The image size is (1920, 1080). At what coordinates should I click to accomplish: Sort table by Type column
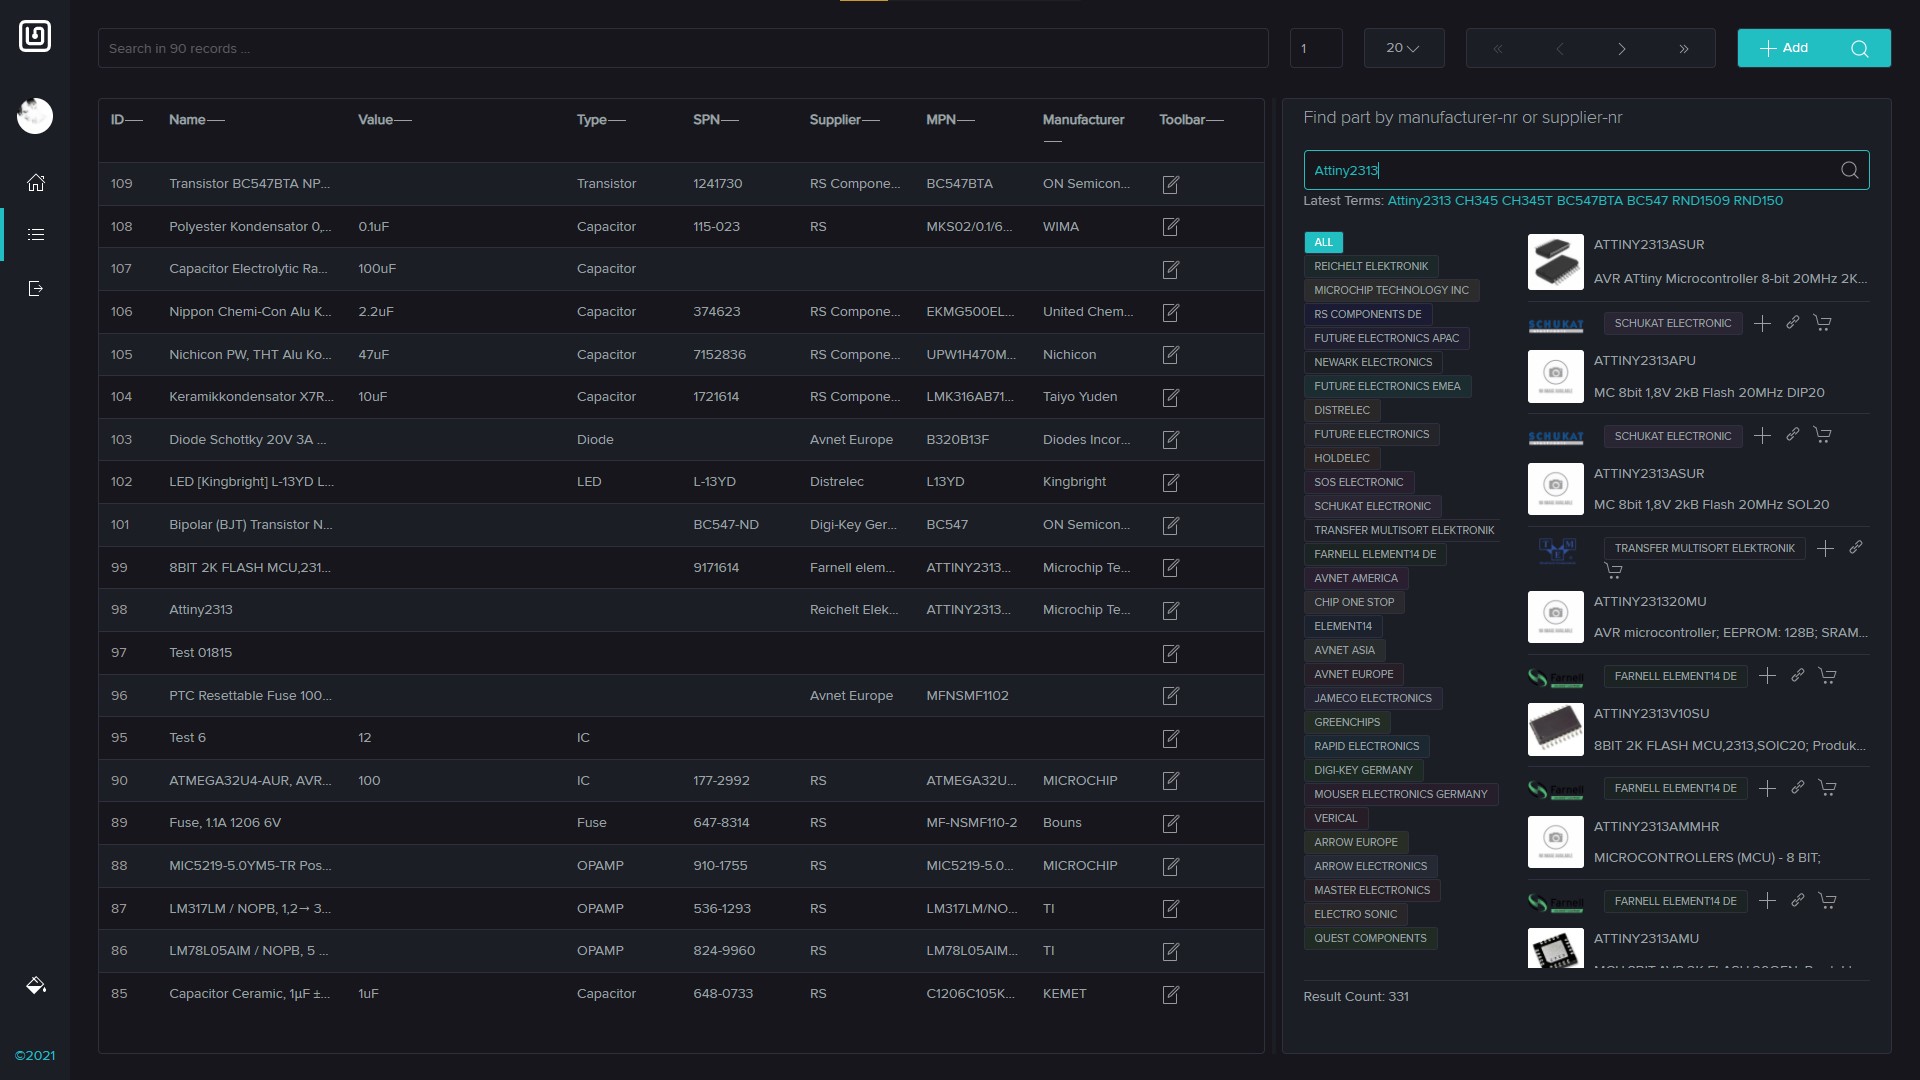pyautogui.click(x=601, y=120)
